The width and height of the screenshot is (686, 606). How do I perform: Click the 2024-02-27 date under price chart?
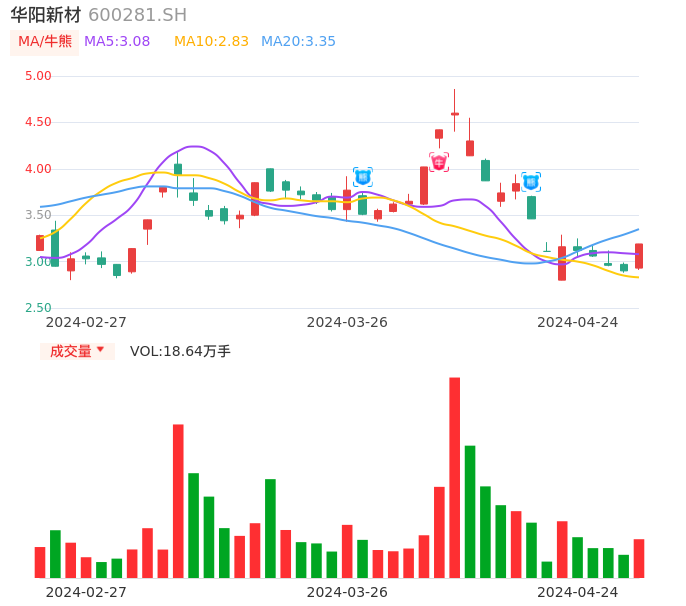coord(86,322)
